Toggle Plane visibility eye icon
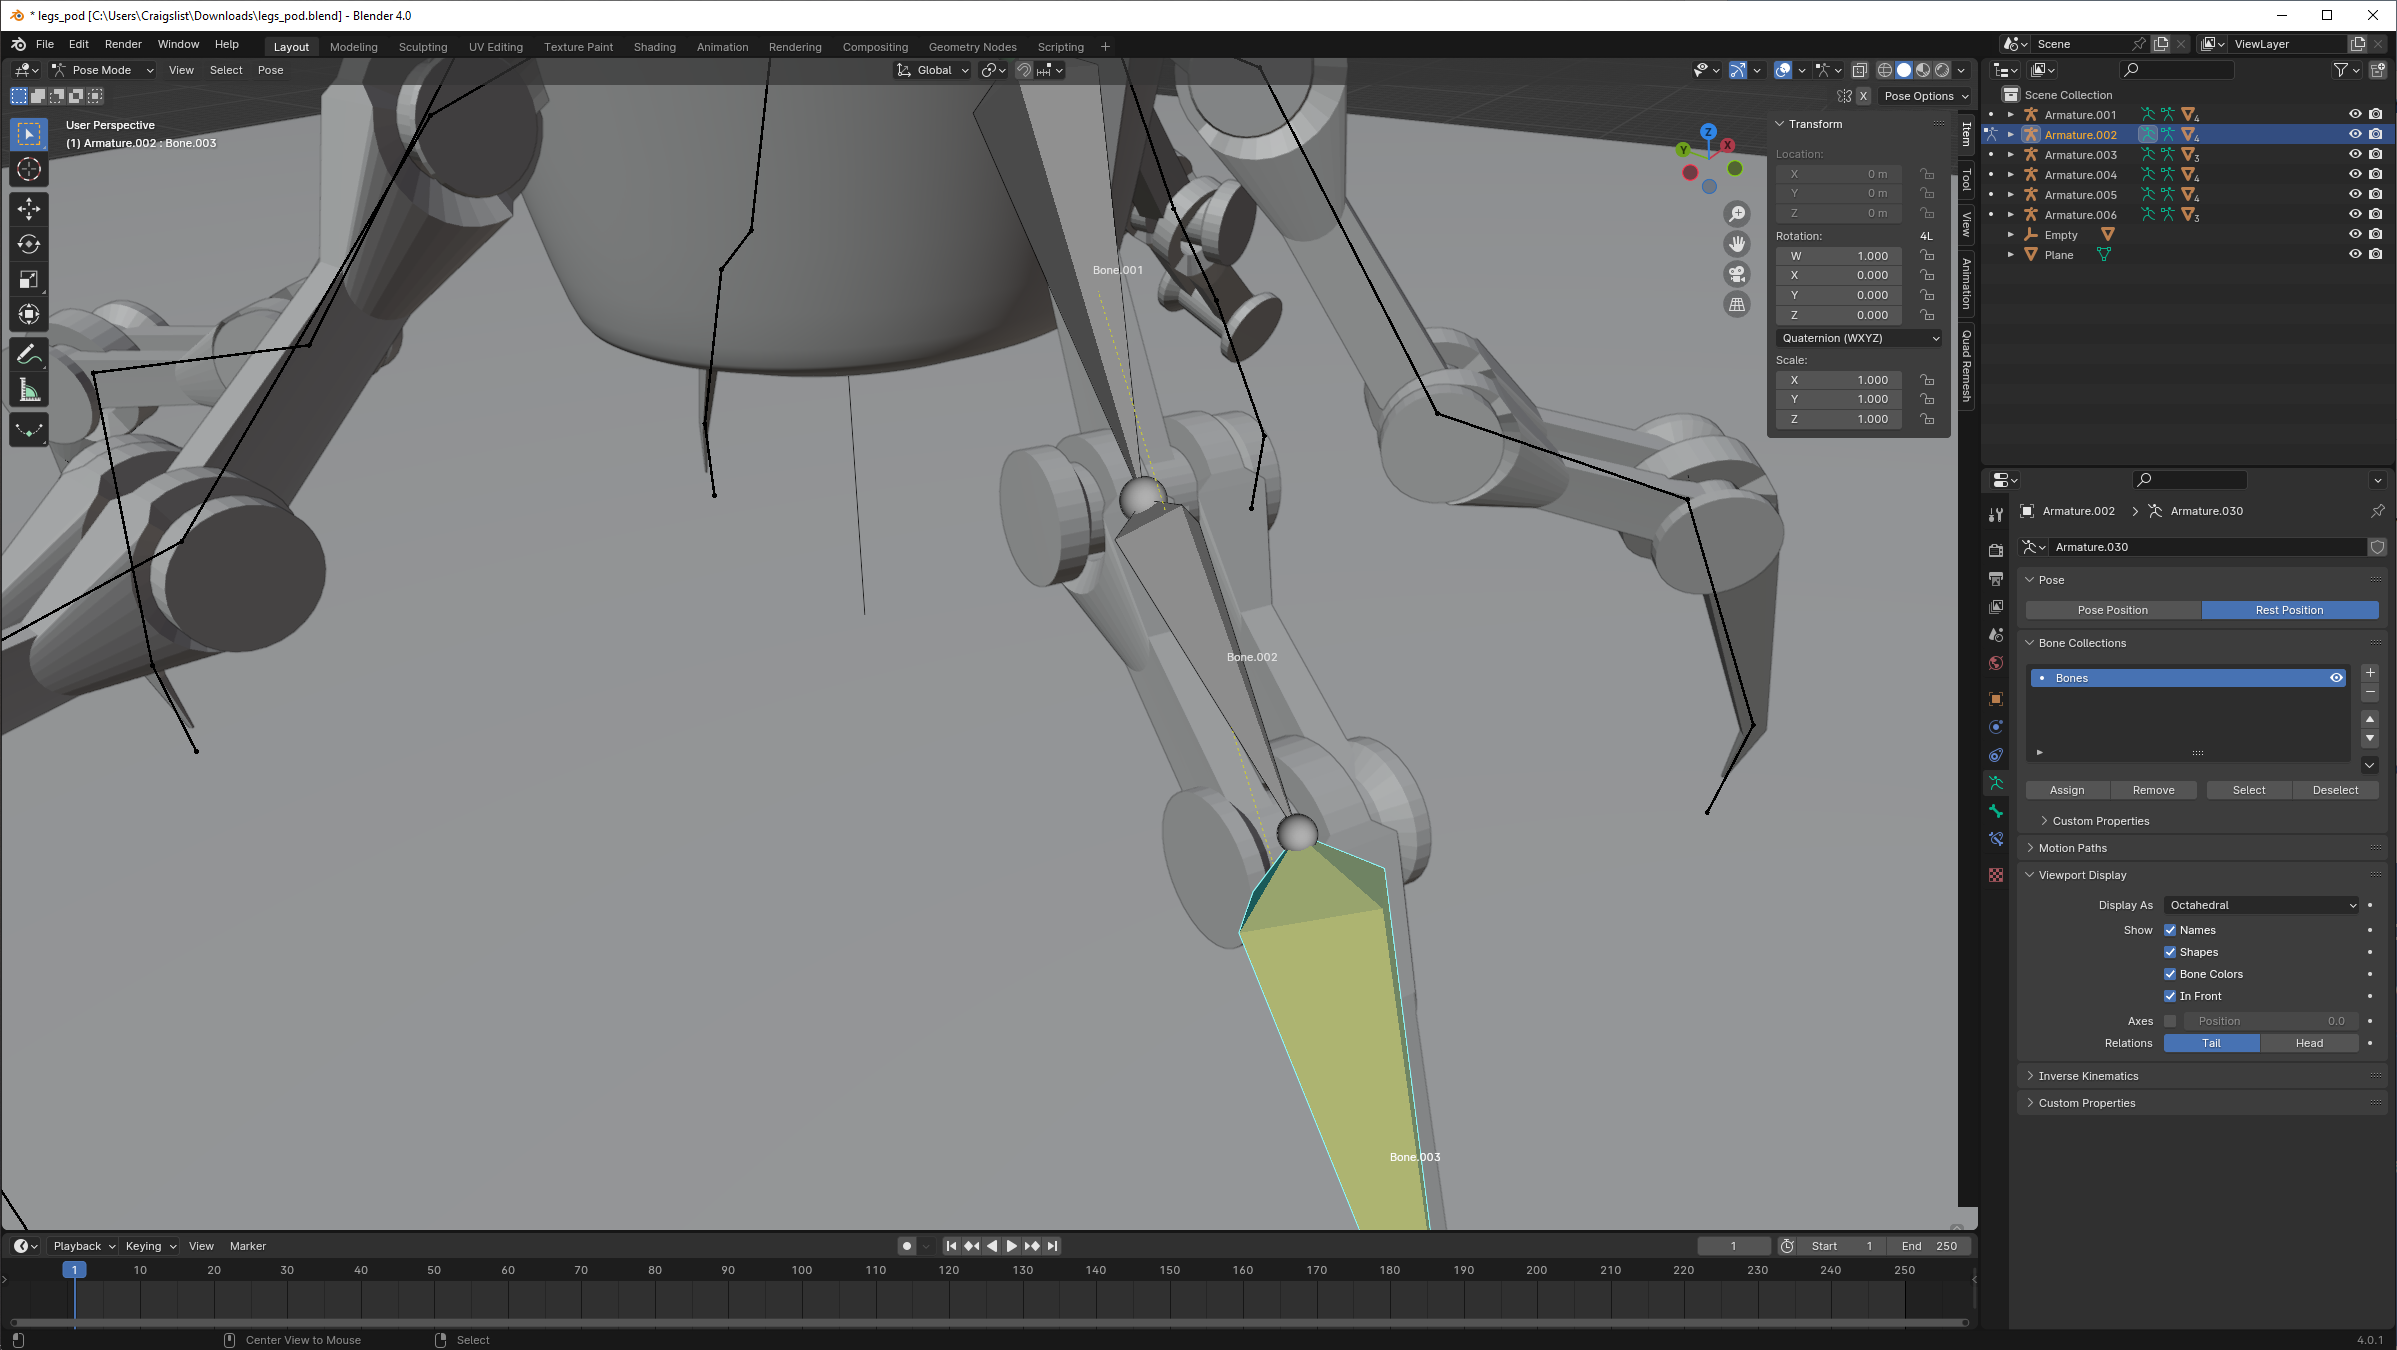 click(2354, 254)
